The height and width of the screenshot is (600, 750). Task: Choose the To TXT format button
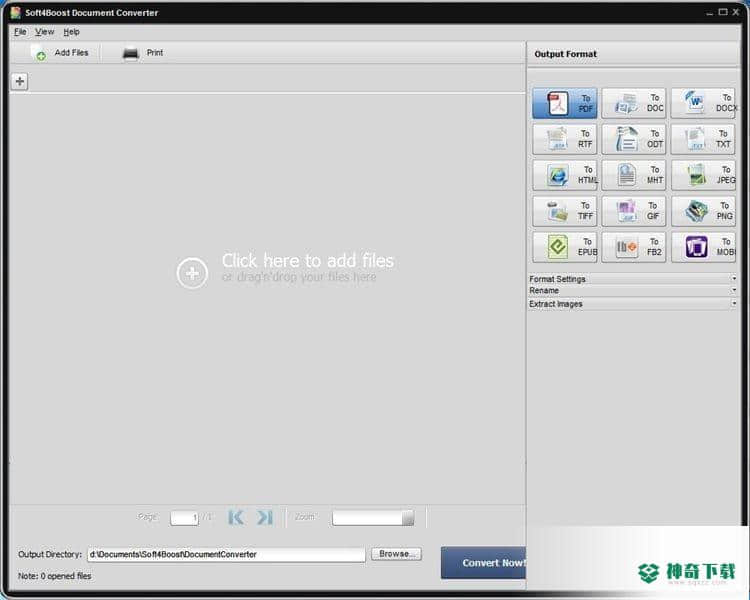(703, 139)
